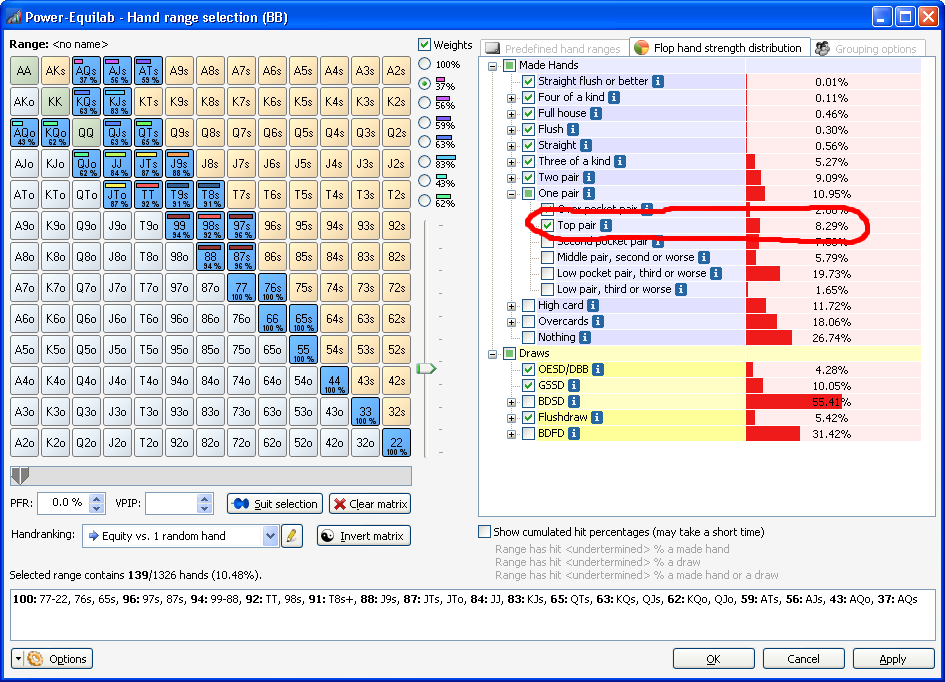Collapse the Draws tree group
The height and width of the screenshot is (682, 945).
(492, 354)
